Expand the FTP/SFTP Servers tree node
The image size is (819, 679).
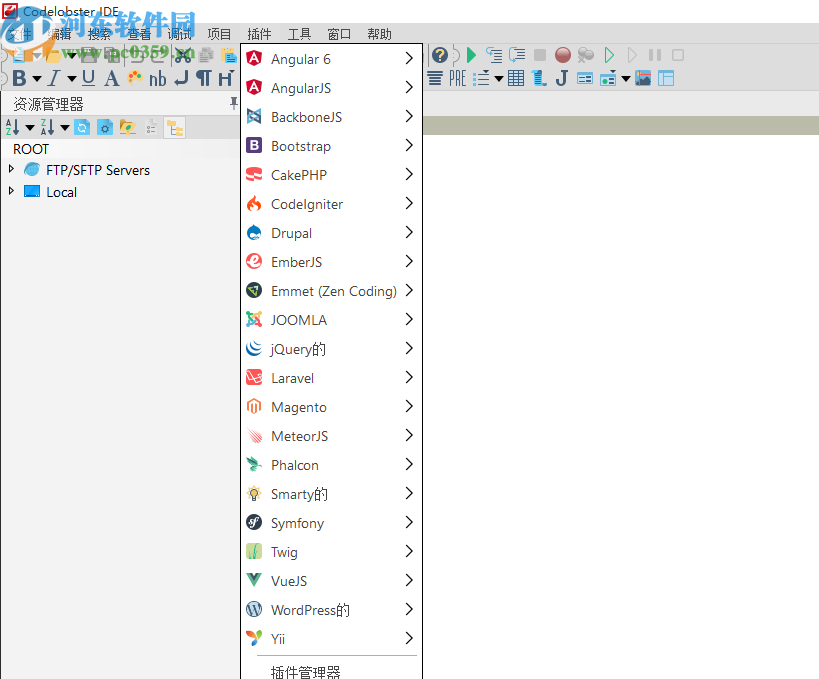click(x=11, y=170)
